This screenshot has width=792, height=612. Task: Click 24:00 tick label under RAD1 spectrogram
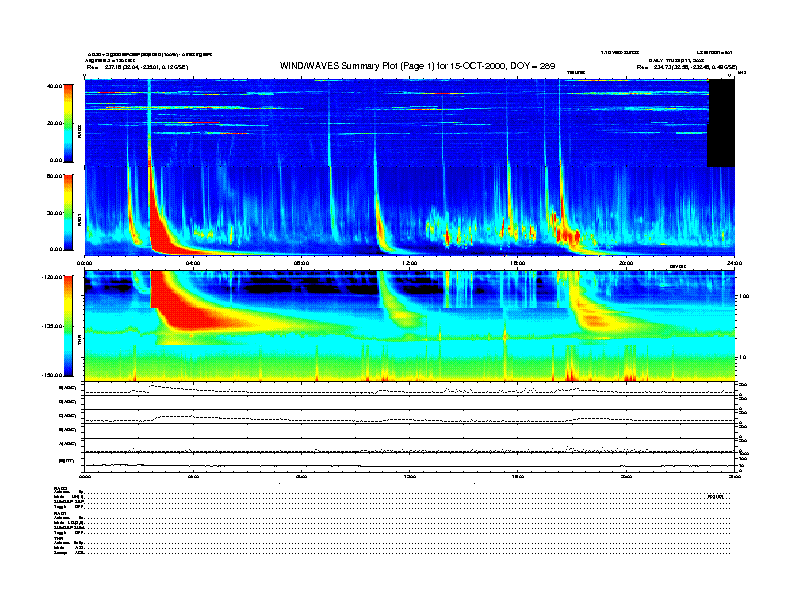[x=734, y=263]
